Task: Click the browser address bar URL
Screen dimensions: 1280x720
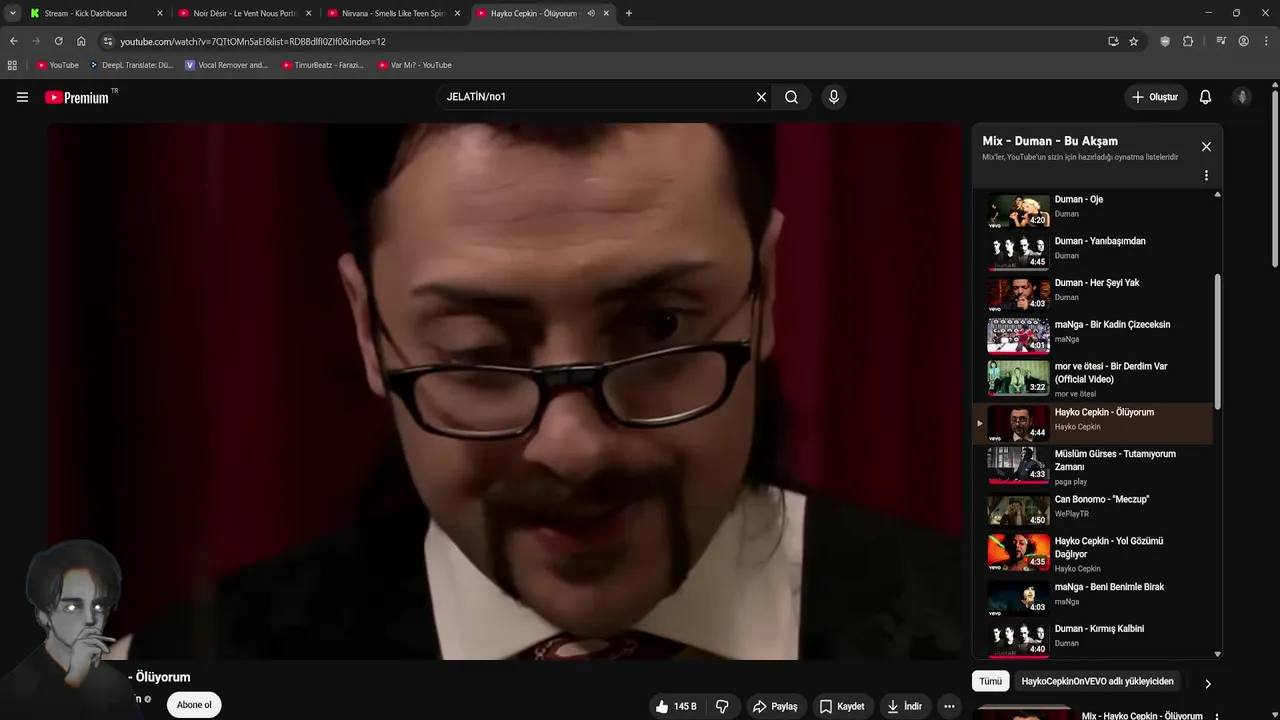Action: click(x=253, y=41)
